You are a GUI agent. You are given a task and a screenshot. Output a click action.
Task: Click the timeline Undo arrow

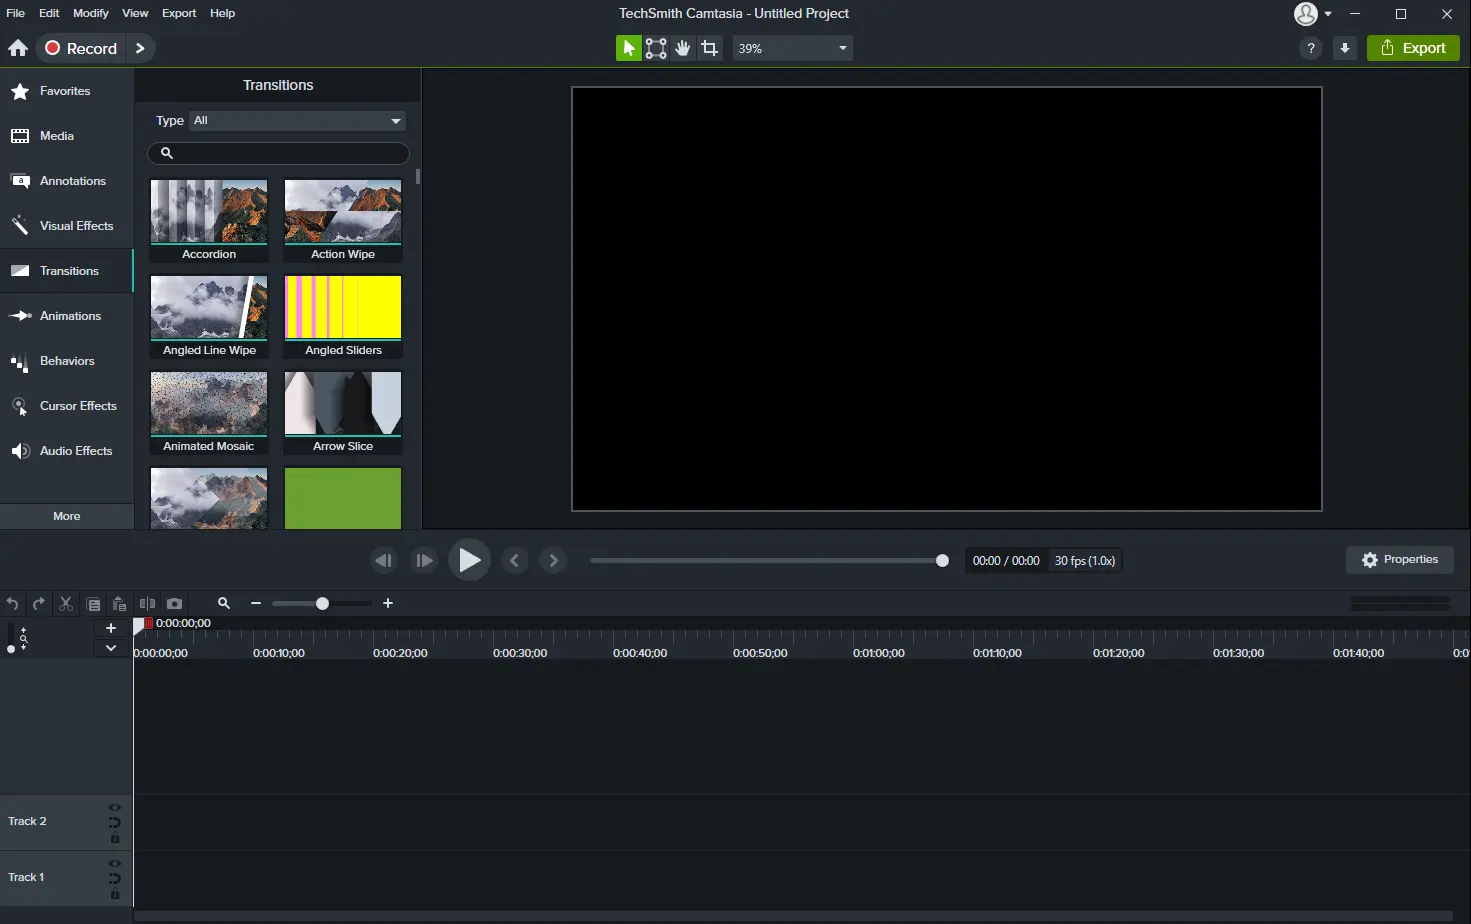(x=12, y=604)
